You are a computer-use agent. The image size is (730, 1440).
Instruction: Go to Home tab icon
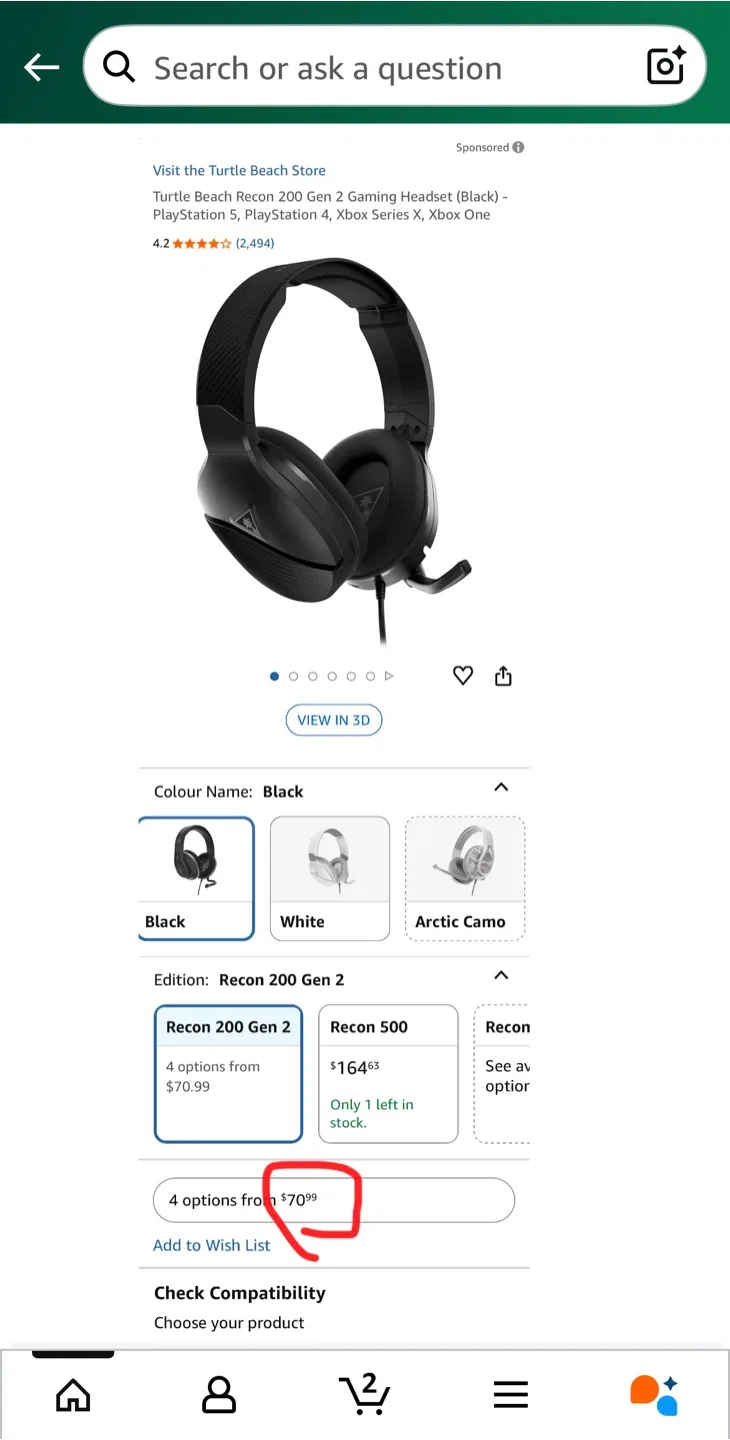73,1395
